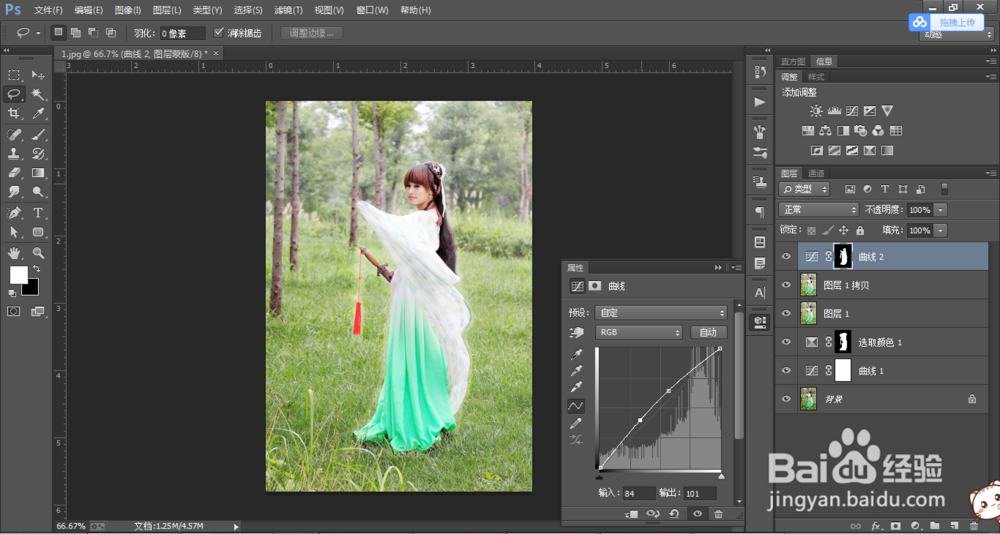This screenshot has width=1000, height=534.
Task: Open the 图像(I) menu
Action: tap(128, 10)
